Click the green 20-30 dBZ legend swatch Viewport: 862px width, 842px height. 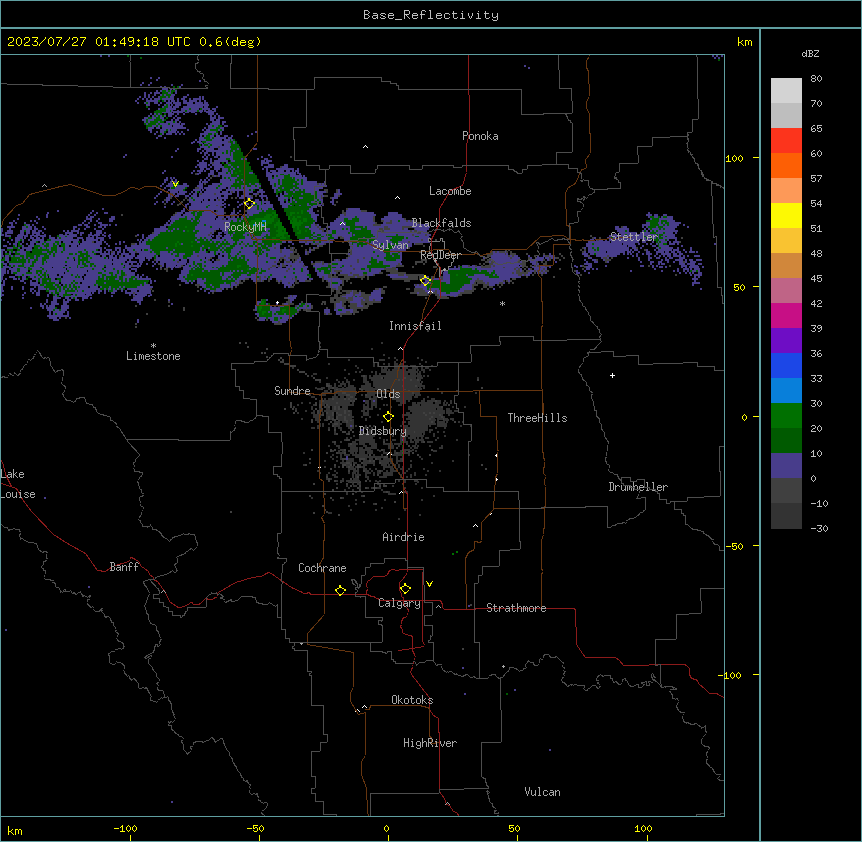click(786, 416)
